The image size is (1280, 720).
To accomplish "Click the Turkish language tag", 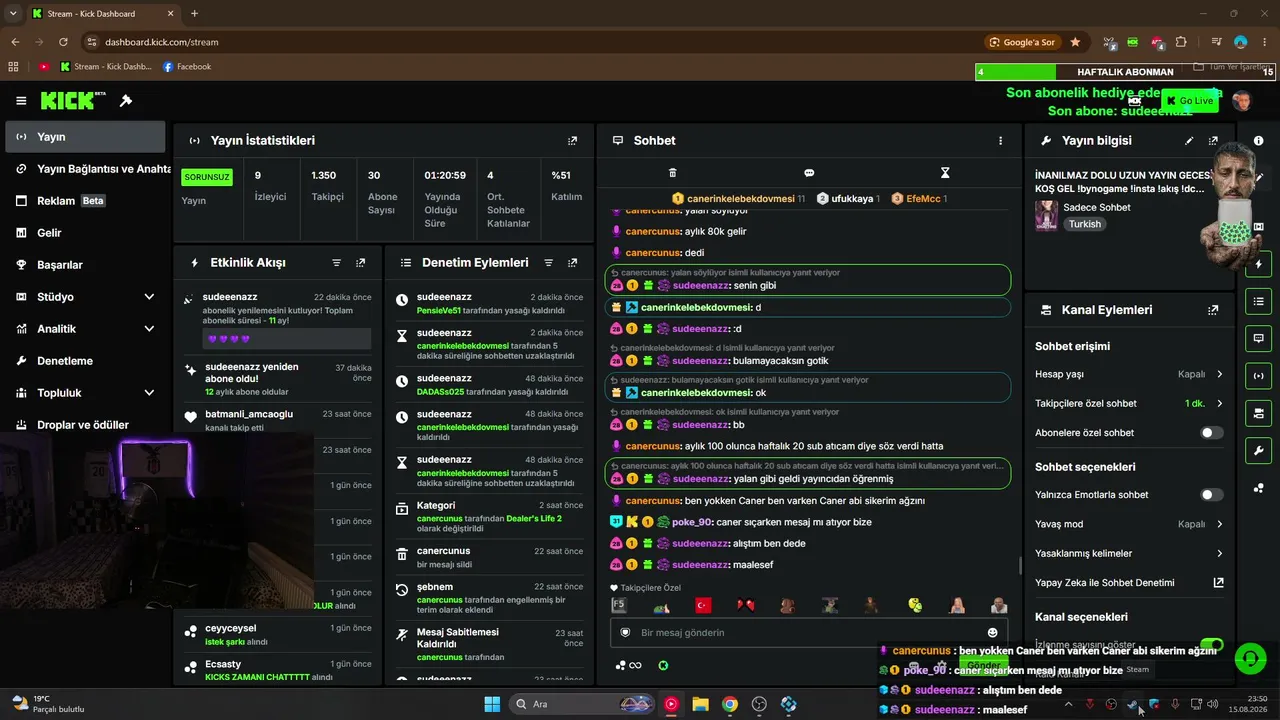I will (x=1084, y=224).
